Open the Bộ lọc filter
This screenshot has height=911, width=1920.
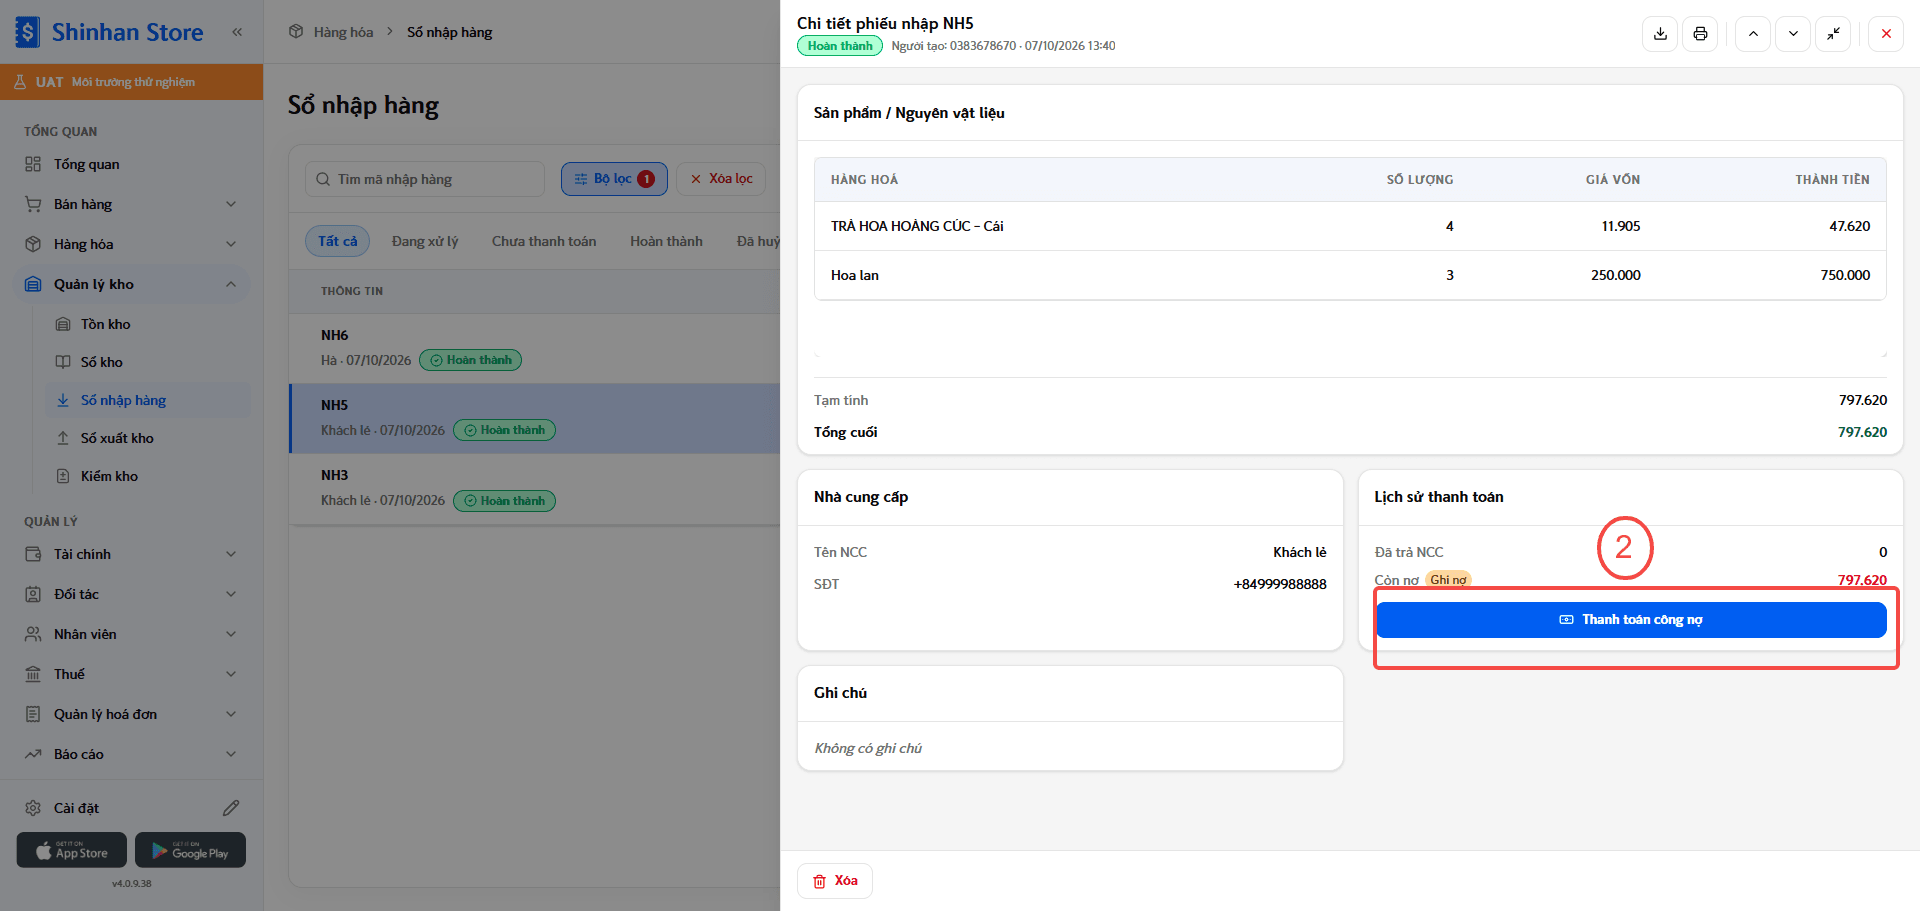[614, 179]
